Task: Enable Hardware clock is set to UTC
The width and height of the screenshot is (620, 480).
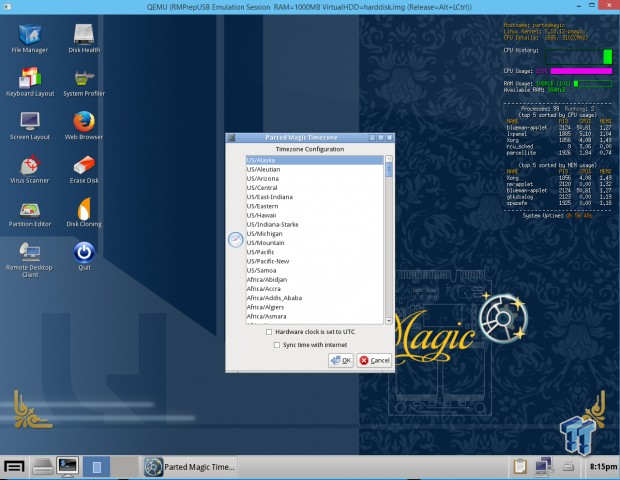Action: click(x=269, y=332)
